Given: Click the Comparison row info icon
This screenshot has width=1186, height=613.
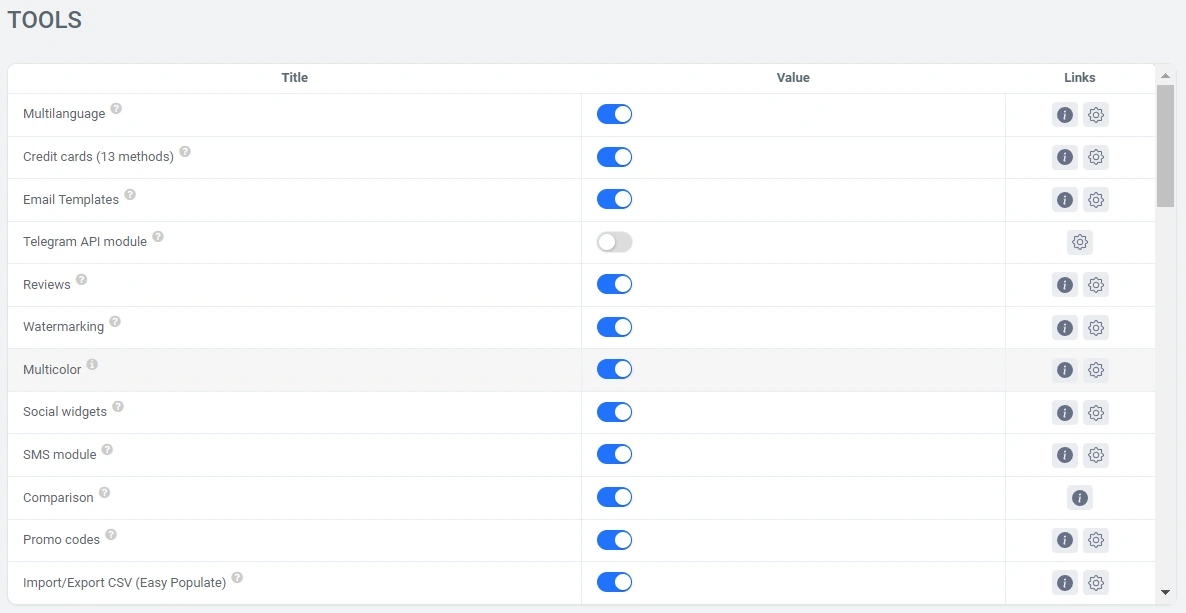Looking at the screenshot, I should [x=1079, y=497].
